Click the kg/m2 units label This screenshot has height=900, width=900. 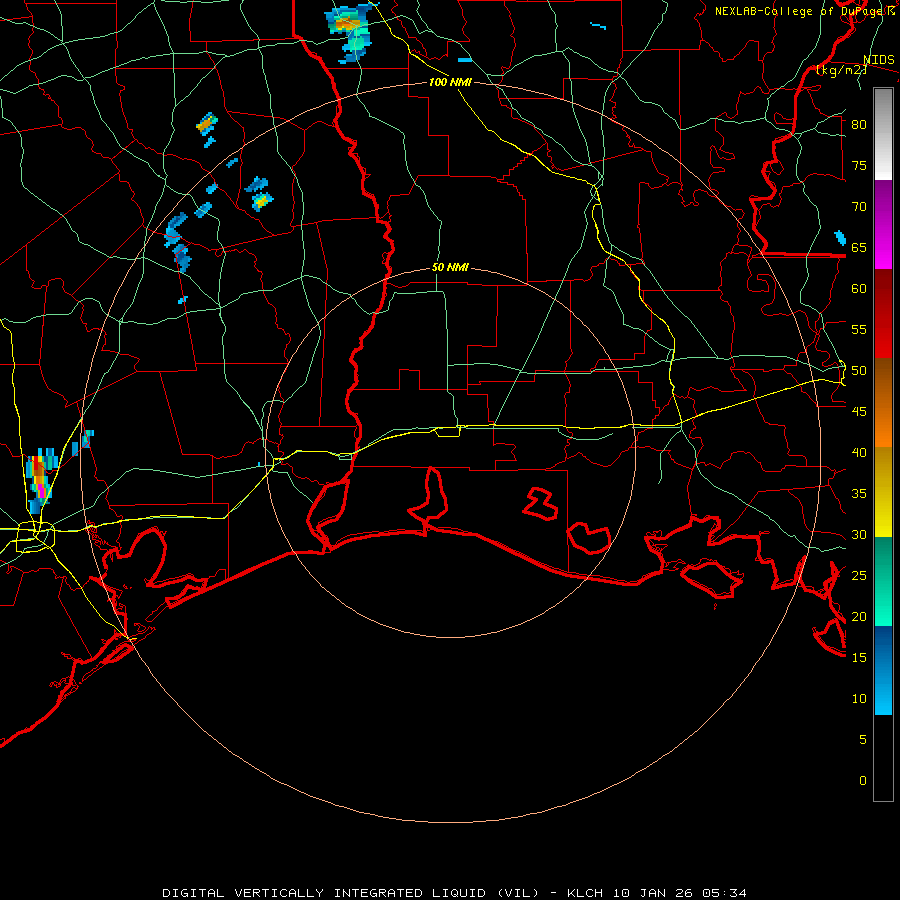pos(841,70)
